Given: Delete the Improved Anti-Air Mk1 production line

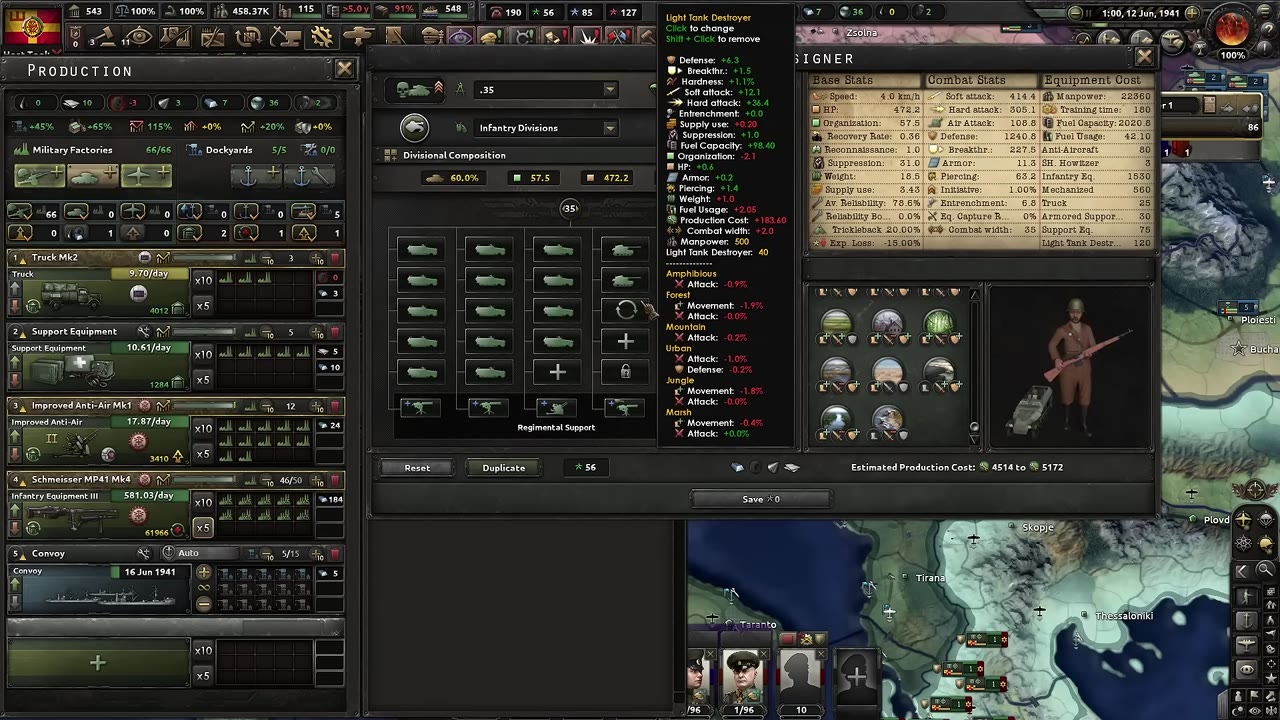Looking at the screenshot, I should click(x=334, y=406).
